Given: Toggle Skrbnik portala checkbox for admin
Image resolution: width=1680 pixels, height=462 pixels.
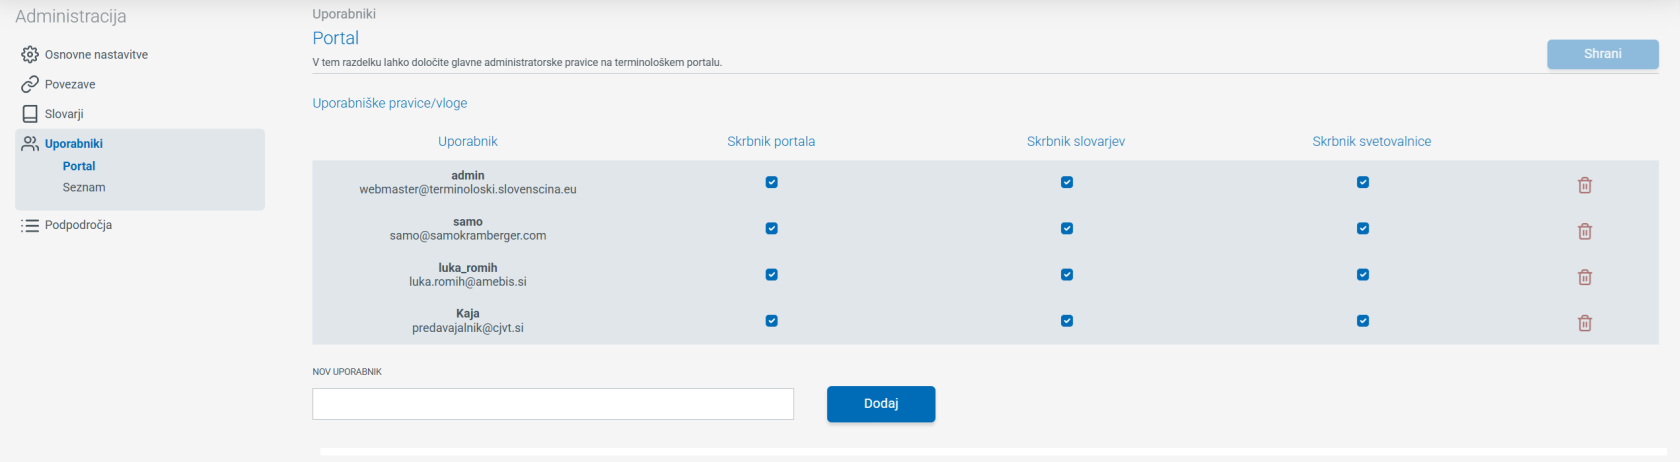Looking at the screenshot, I should pyautogui.click(x=771, y=182).
